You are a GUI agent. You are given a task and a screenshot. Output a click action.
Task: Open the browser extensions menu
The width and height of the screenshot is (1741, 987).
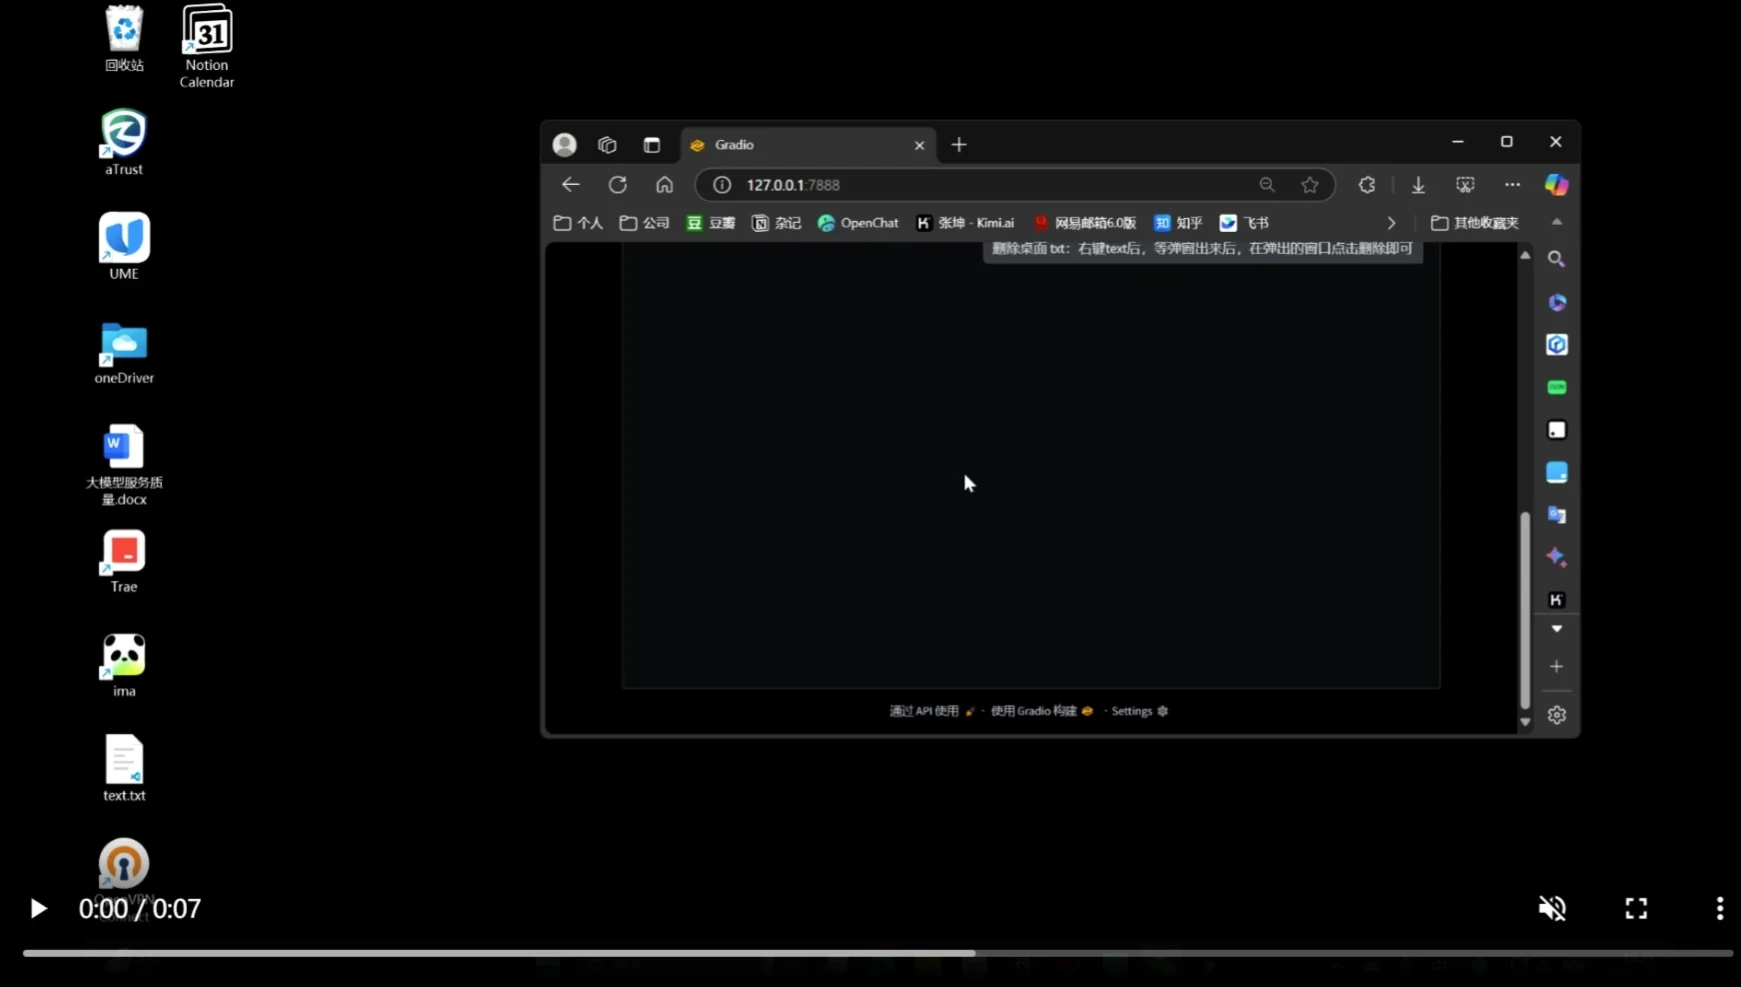click(1367, 185)
